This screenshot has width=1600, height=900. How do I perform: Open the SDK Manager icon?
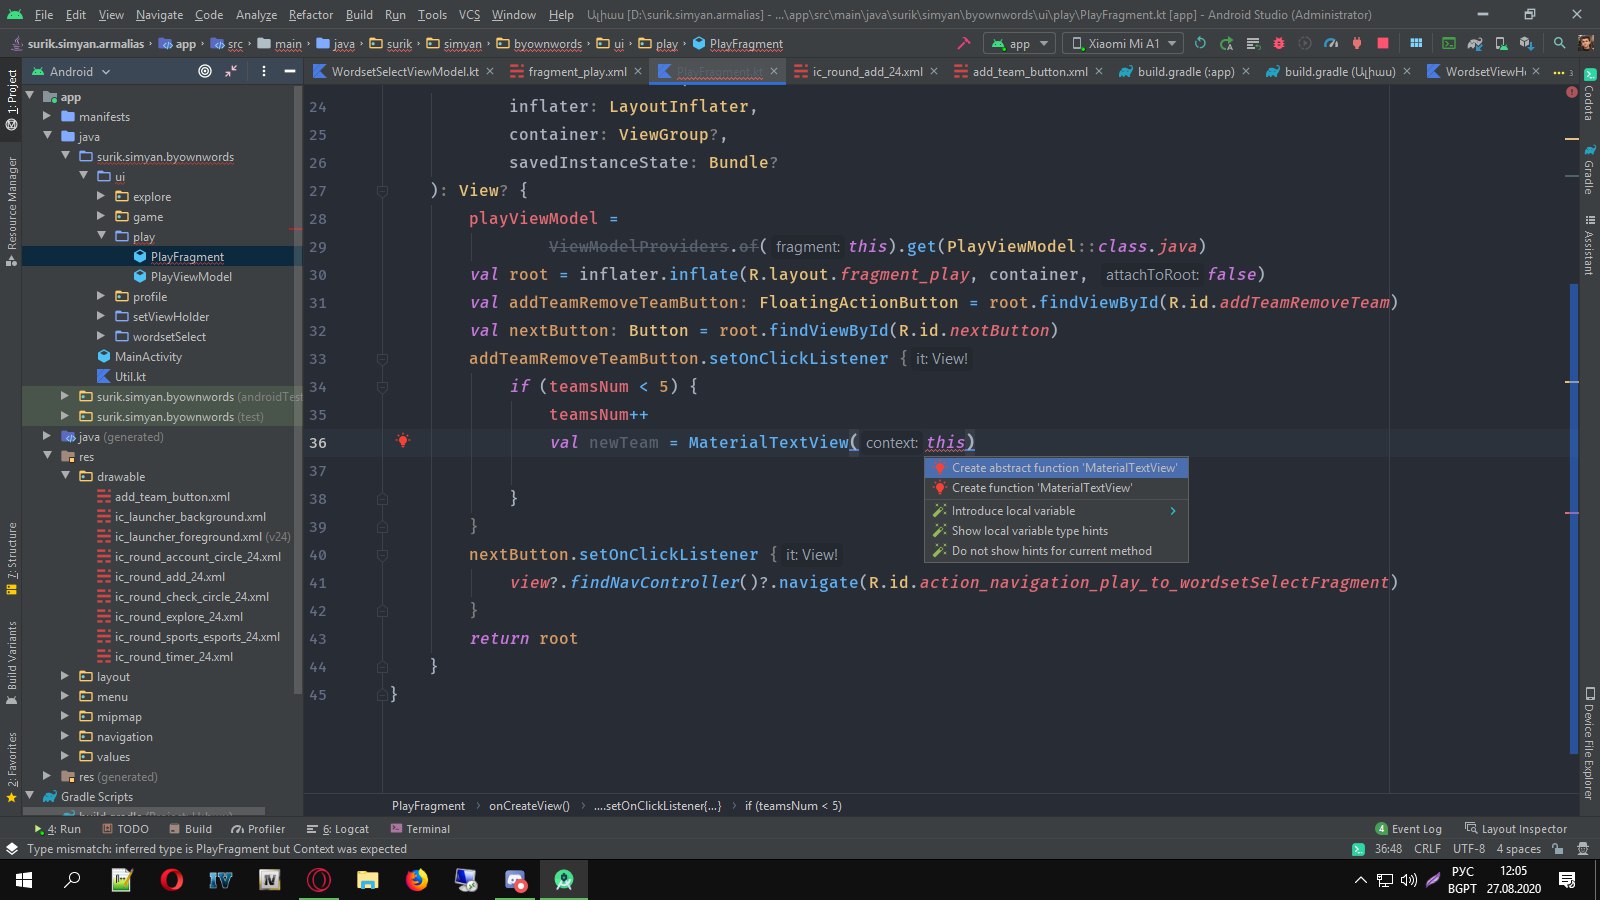point(1526,43)
